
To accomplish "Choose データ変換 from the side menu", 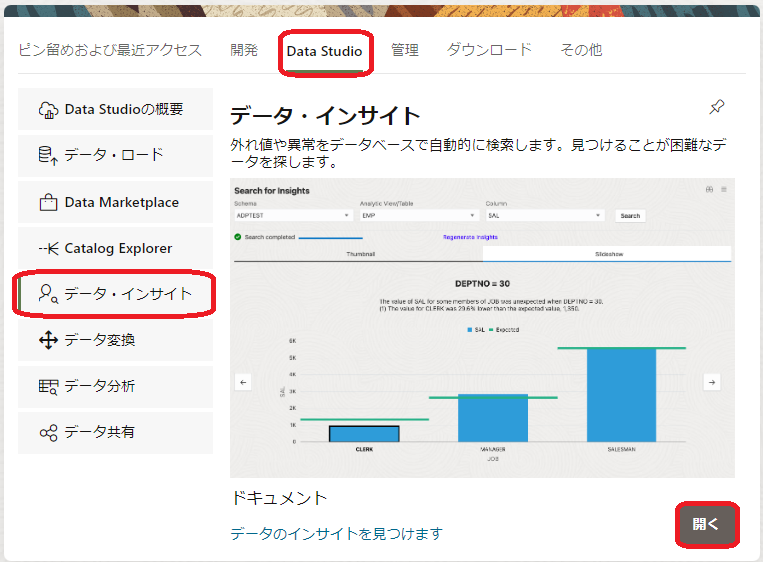I will point(100,341).
